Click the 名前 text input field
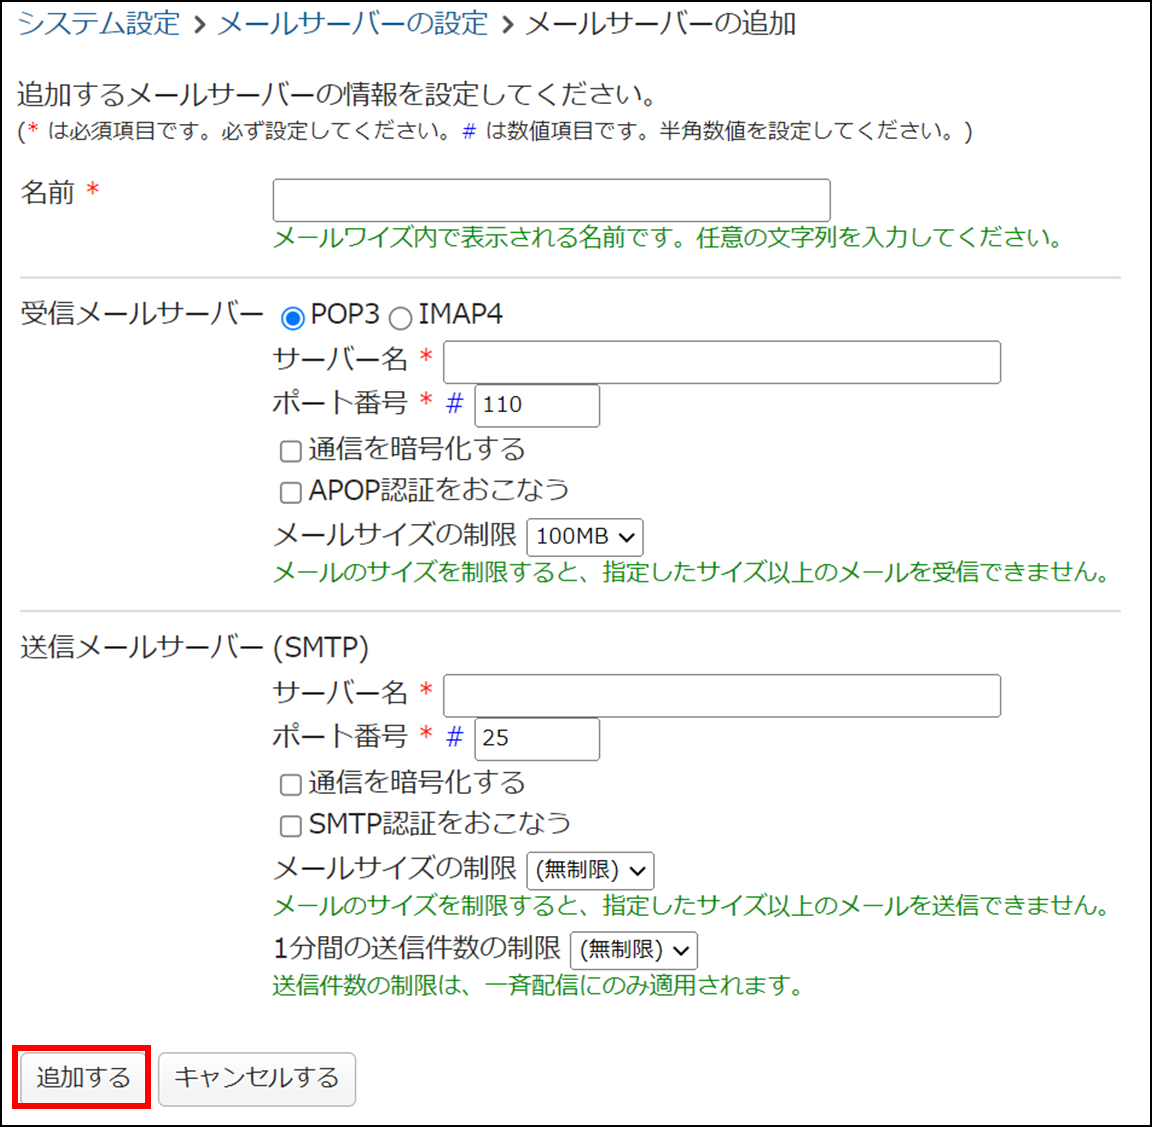The width and height of the screenshot is (1152, 1127). point(551,200)
